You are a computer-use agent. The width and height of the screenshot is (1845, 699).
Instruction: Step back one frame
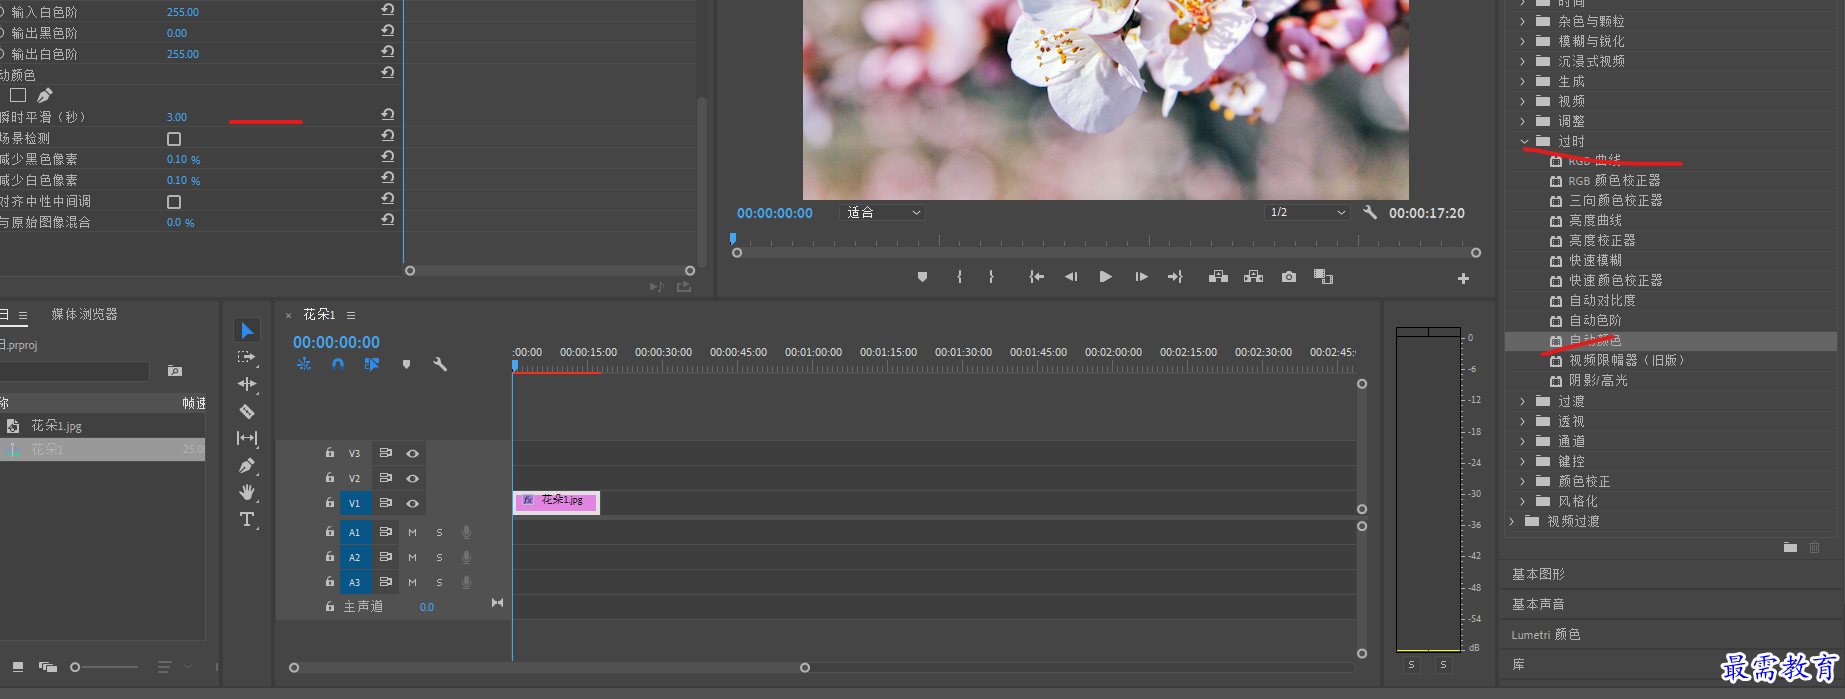coord(1071,277)
